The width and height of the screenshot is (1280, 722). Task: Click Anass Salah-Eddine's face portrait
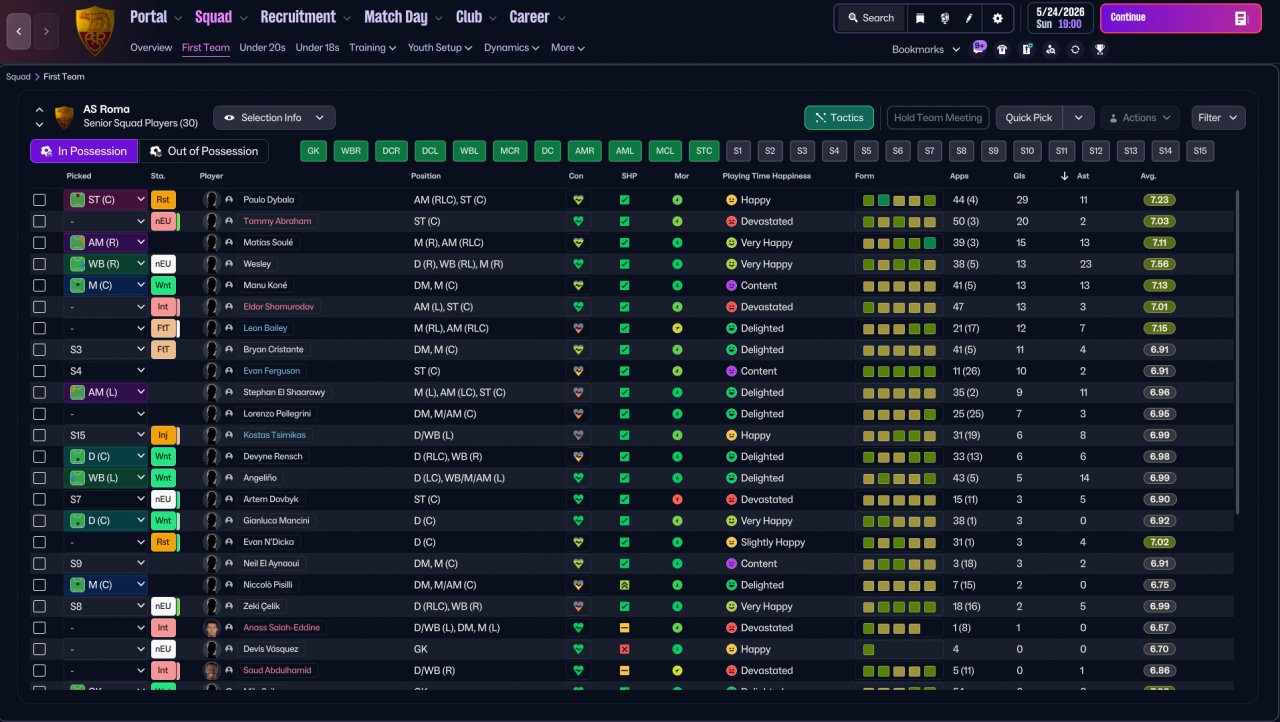(211, 628)
